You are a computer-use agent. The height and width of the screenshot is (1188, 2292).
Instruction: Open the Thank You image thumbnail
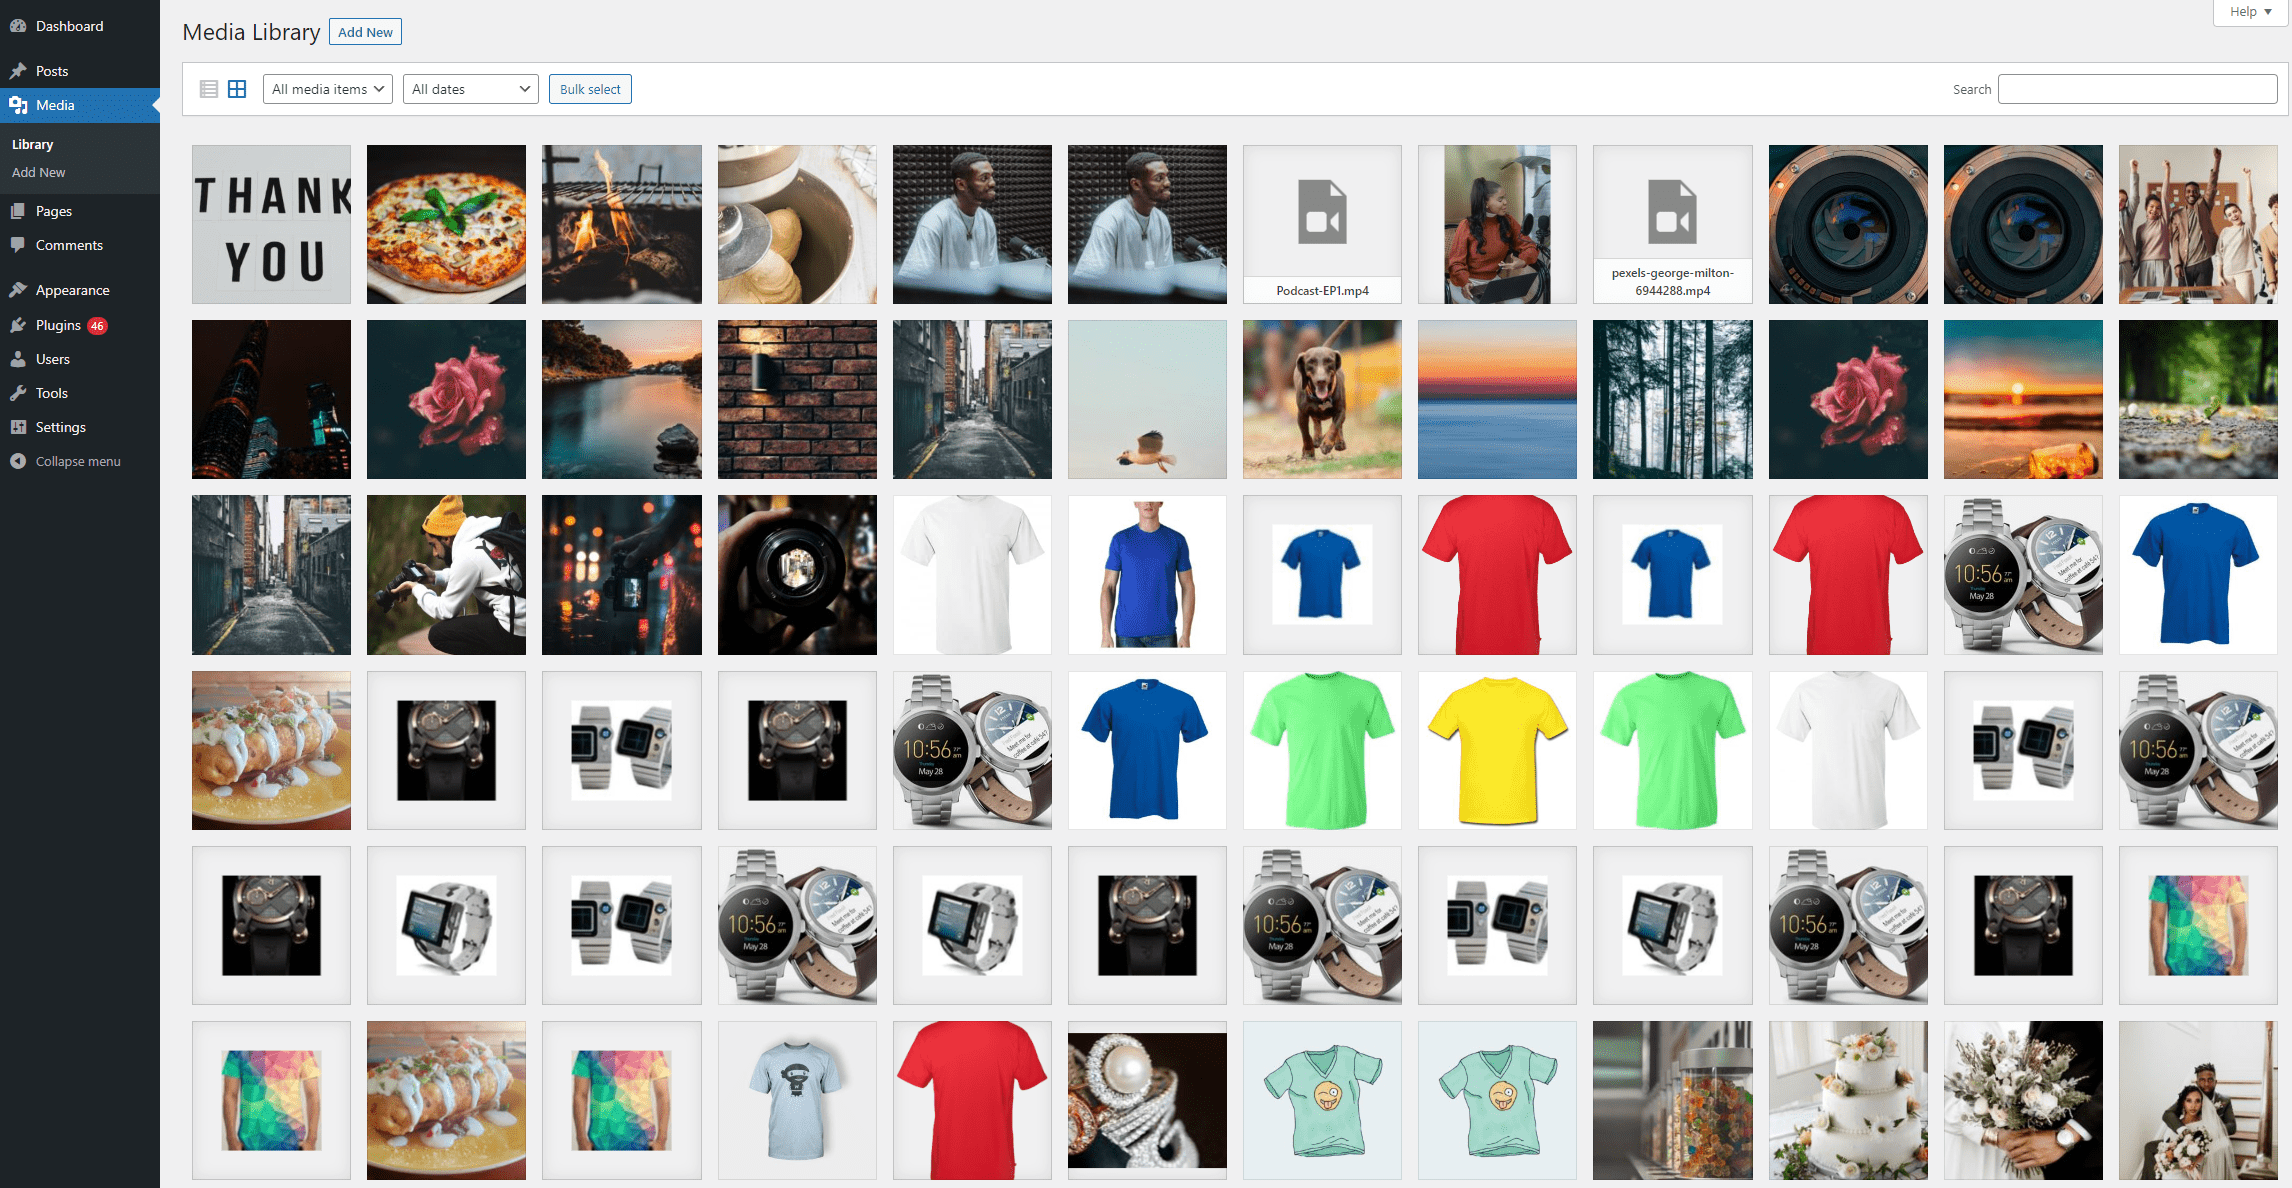pos(270,224)
